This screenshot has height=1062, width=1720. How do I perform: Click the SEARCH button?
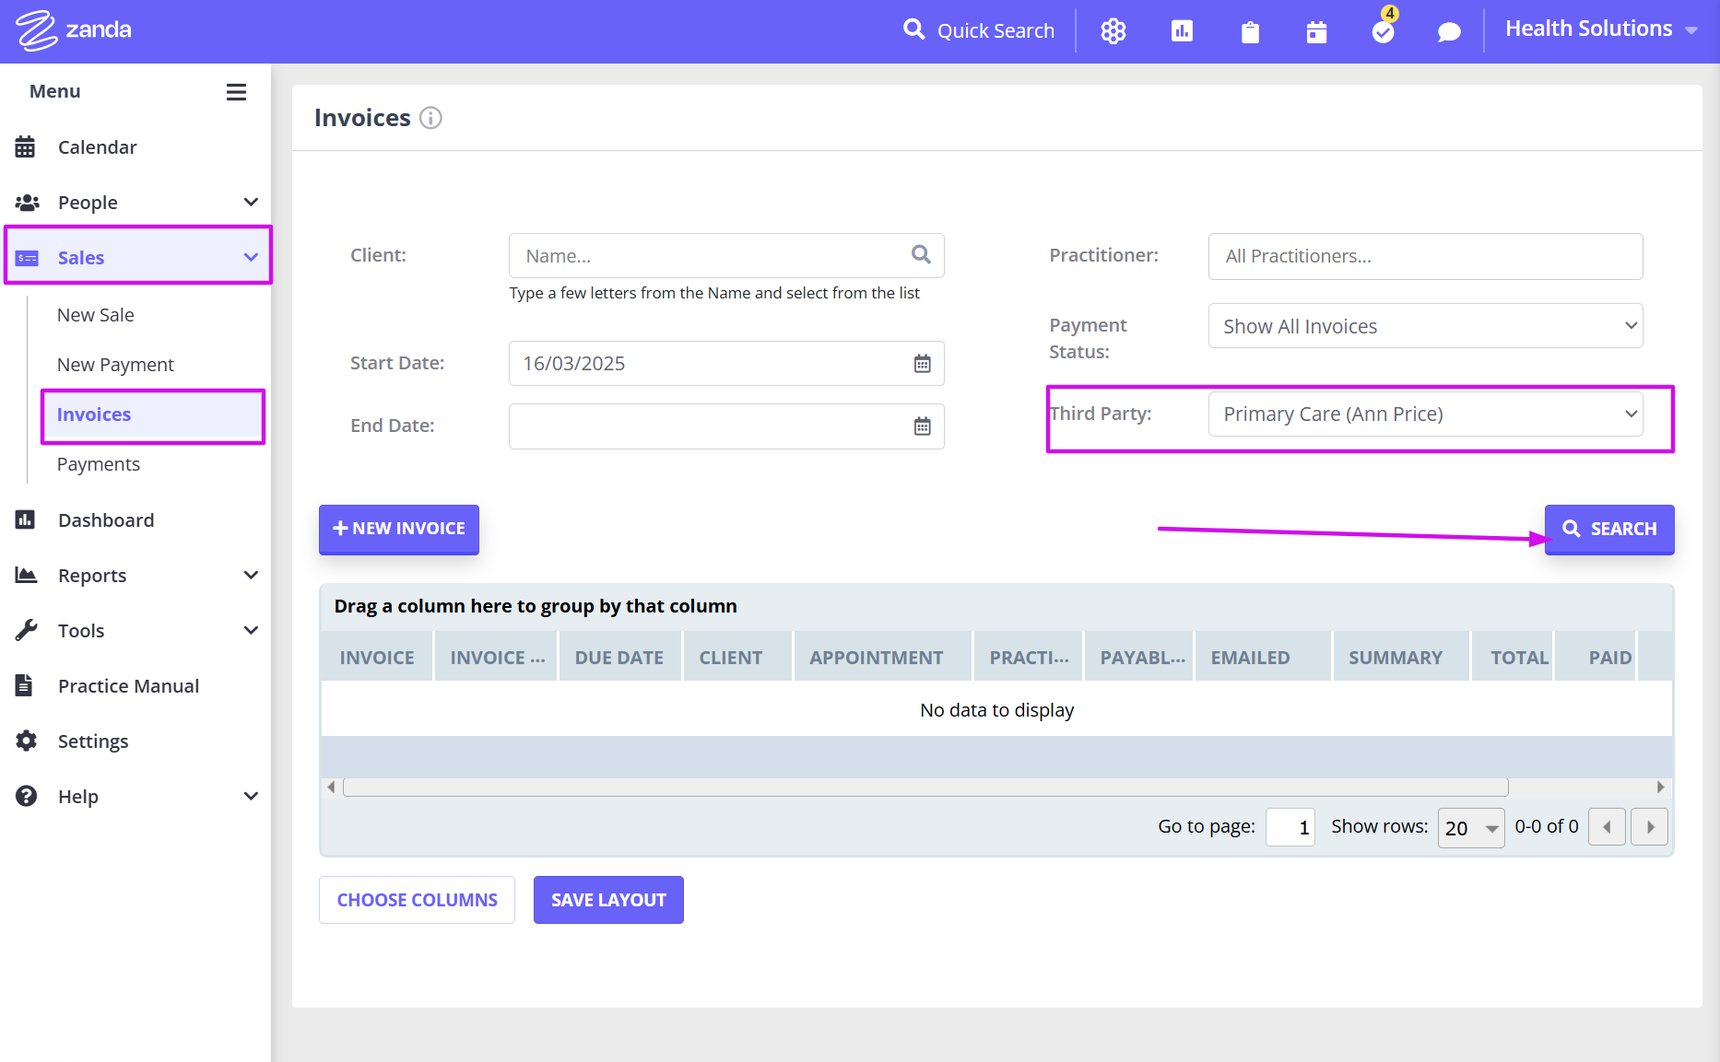coord(1608,529)
